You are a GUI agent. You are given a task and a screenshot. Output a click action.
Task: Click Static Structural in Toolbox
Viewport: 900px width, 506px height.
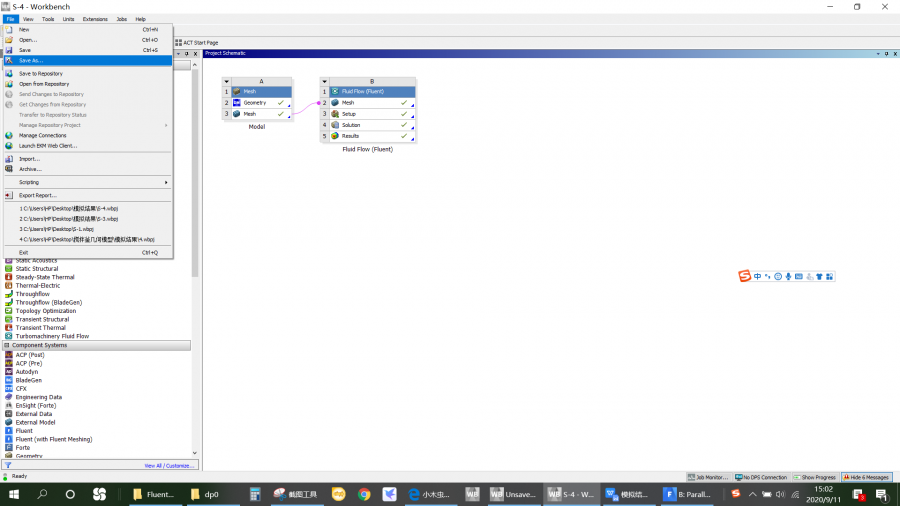(x=37, y=268)
